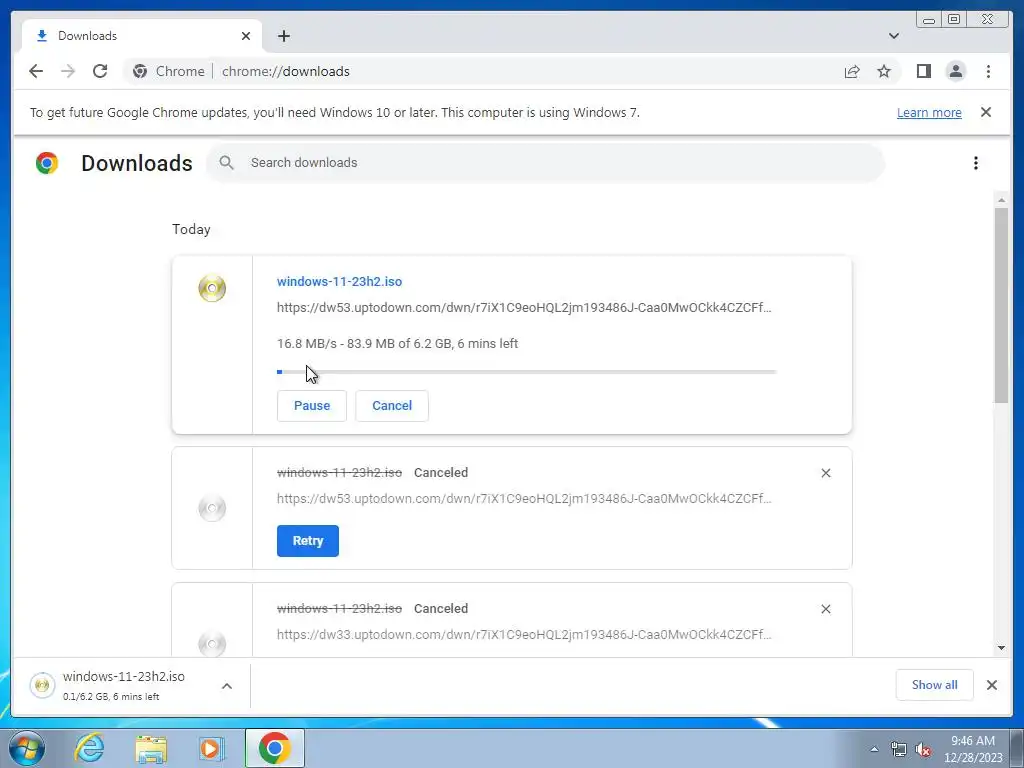The height and width of the screenshot is (768, 1024).
Task: Click the dw53 URL of the active download
Action: click(x=524, y=308)
